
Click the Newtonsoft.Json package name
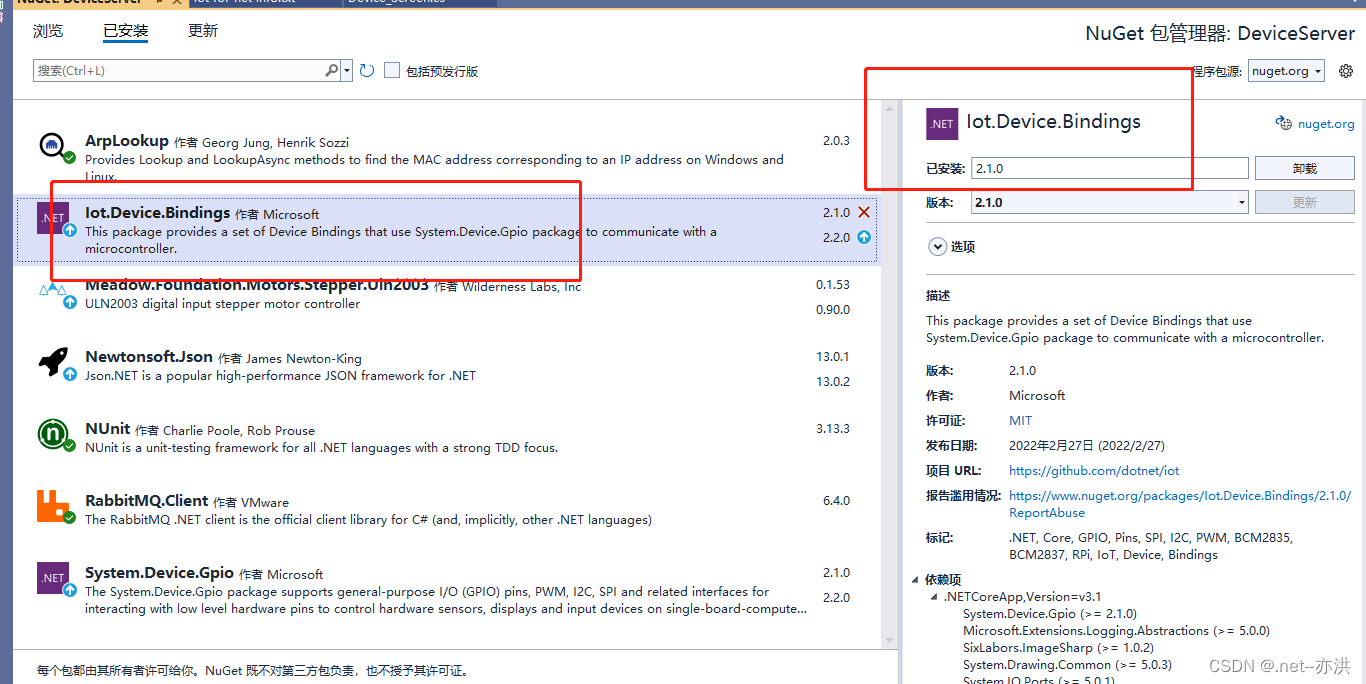[x=149, y=357]
